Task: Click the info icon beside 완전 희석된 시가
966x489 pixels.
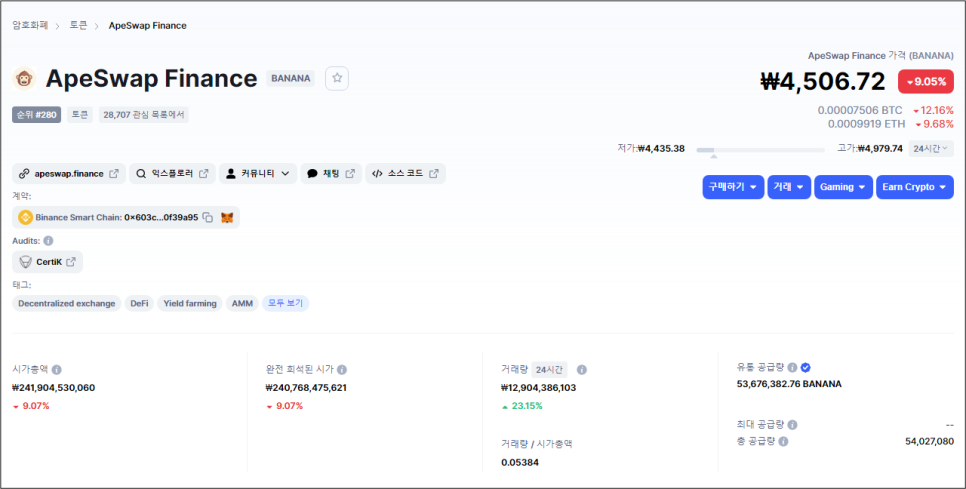Action: coord(342,370)
